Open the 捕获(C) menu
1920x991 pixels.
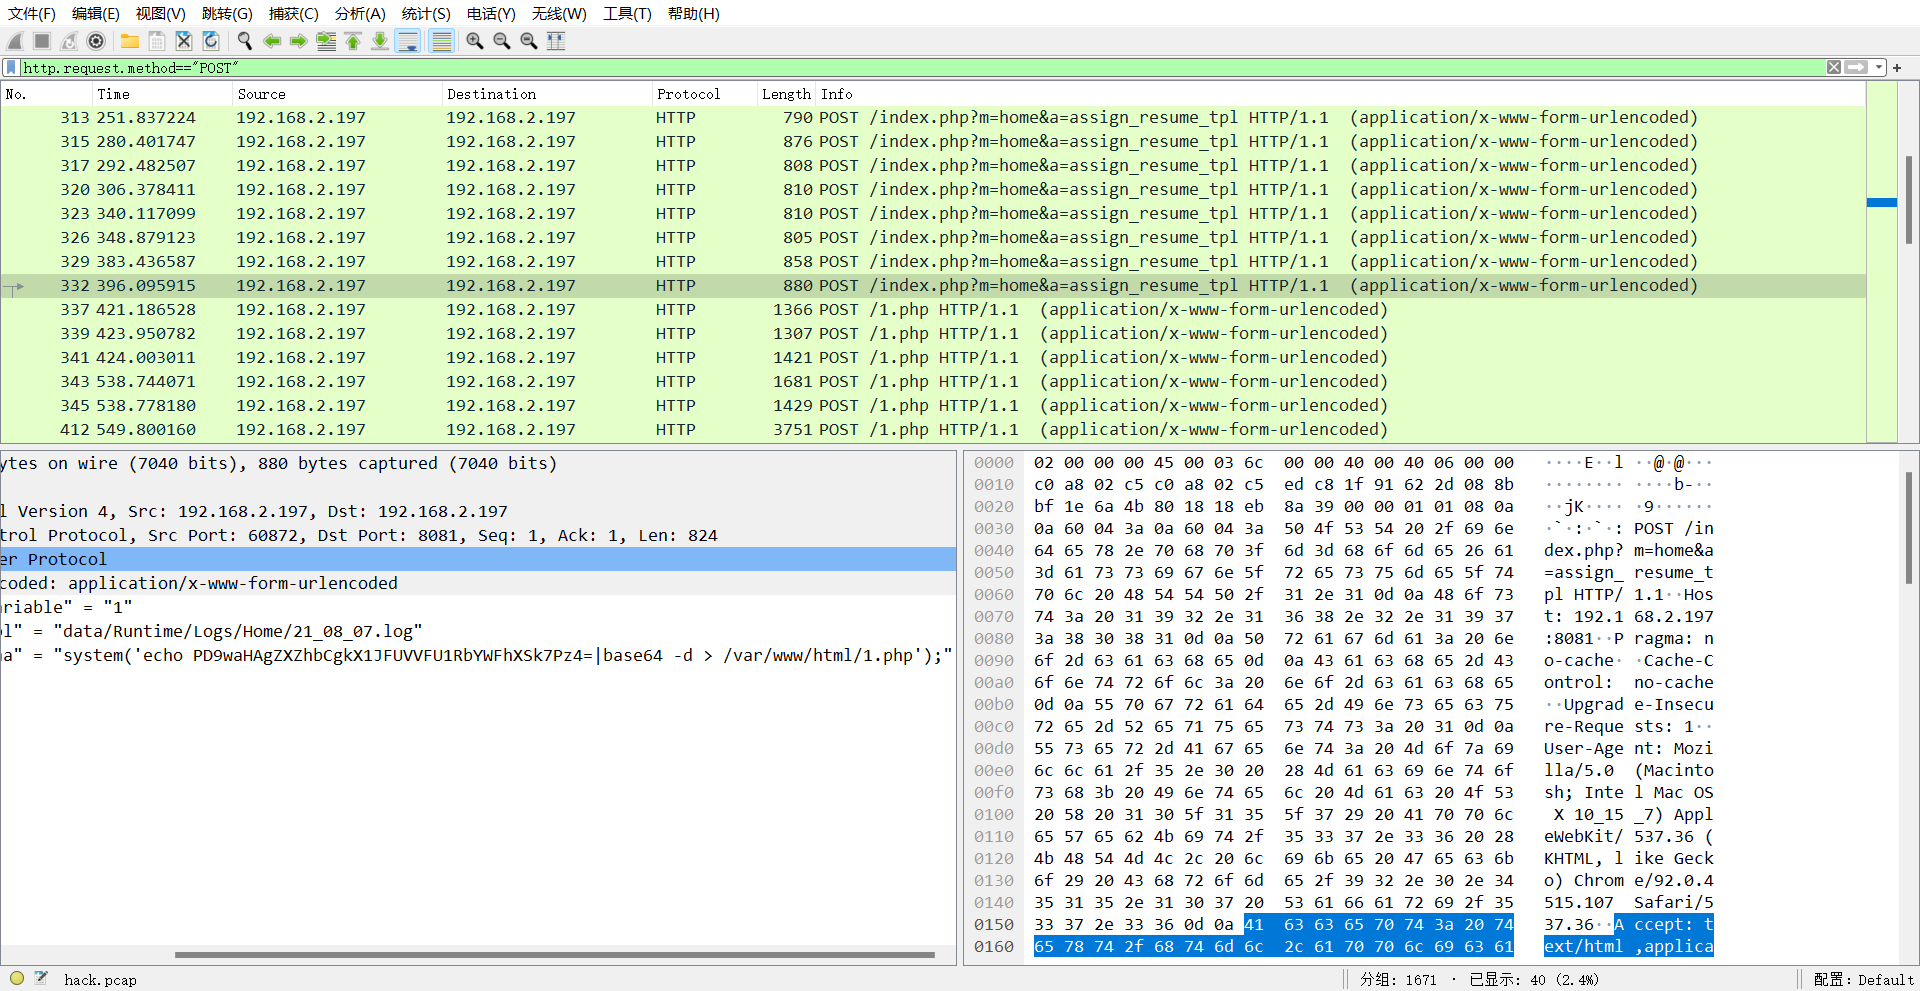pos(294,13)
